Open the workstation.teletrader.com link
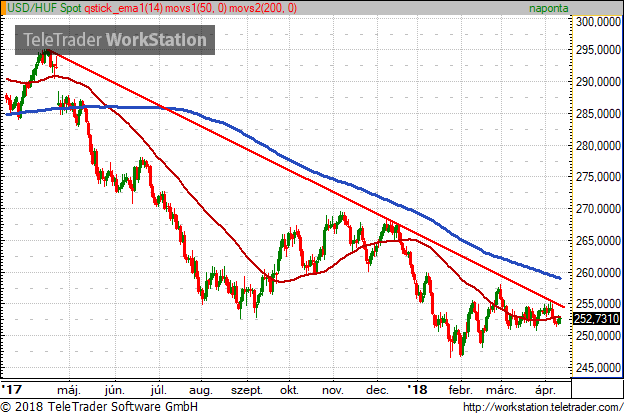Viewport: 624px width, 416px height. (x=543, y=408)
